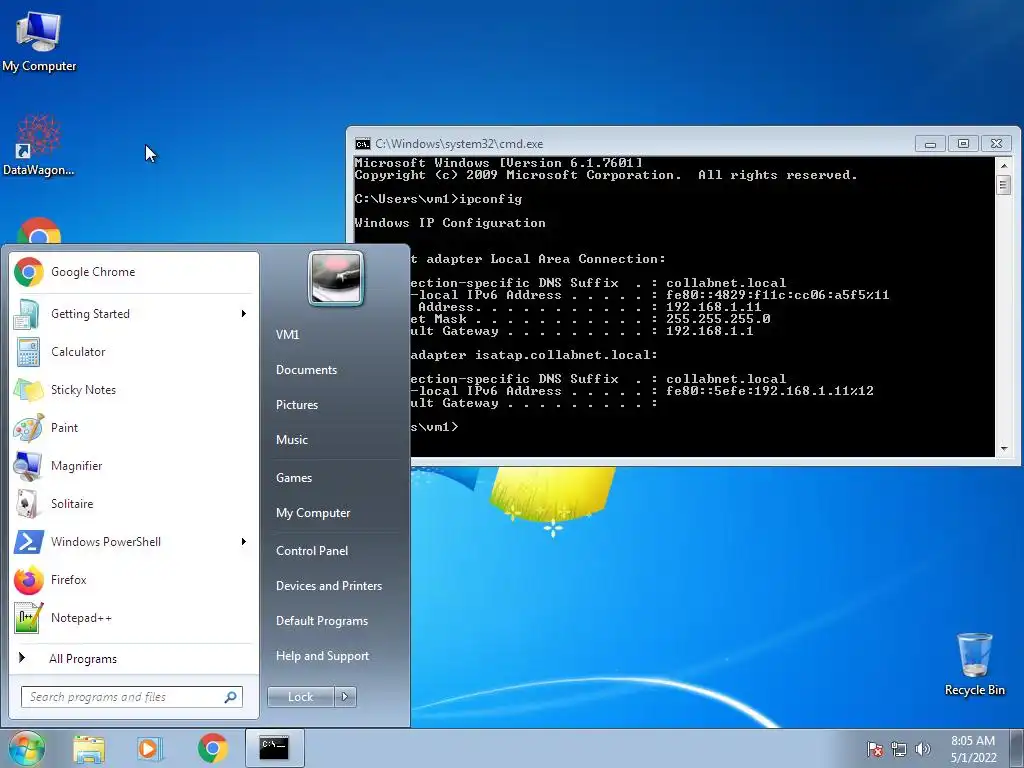Click the cmd.exe title bar text
Viewport: 1024px width, 768px height.
coord(459,144)
